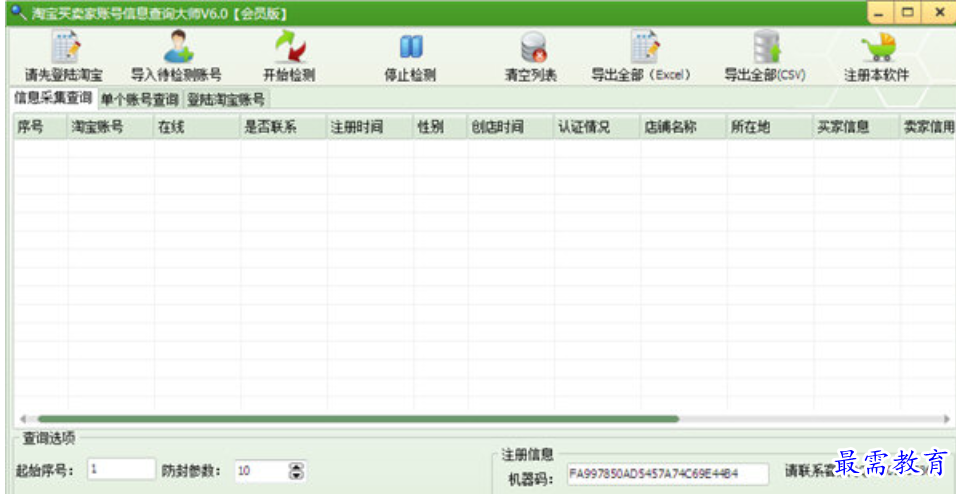
Task: Click the horizontal scrollbar thumb
Action: tap(358, 419)
